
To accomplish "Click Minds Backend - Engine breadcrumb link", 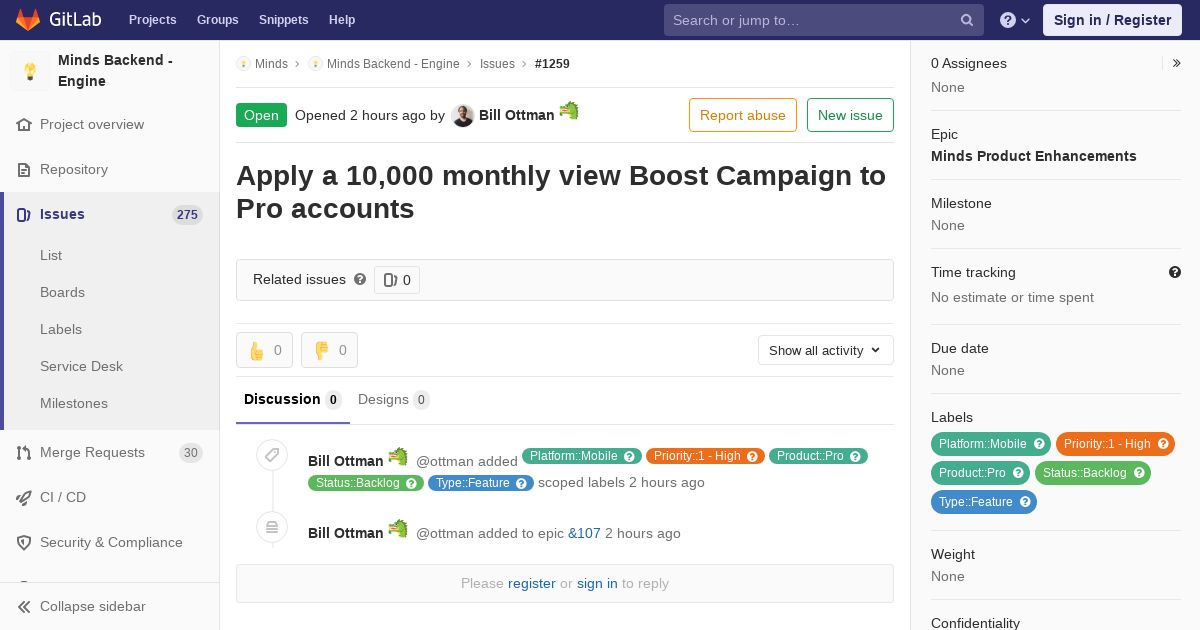I will [393, 64].
